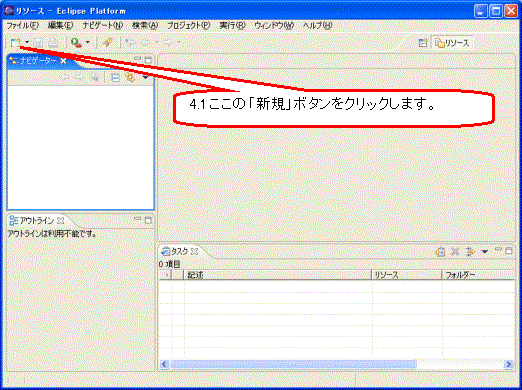Click the New wizard toolbar icon
This screenshot has height=390, width=522.
coord(16,43)
